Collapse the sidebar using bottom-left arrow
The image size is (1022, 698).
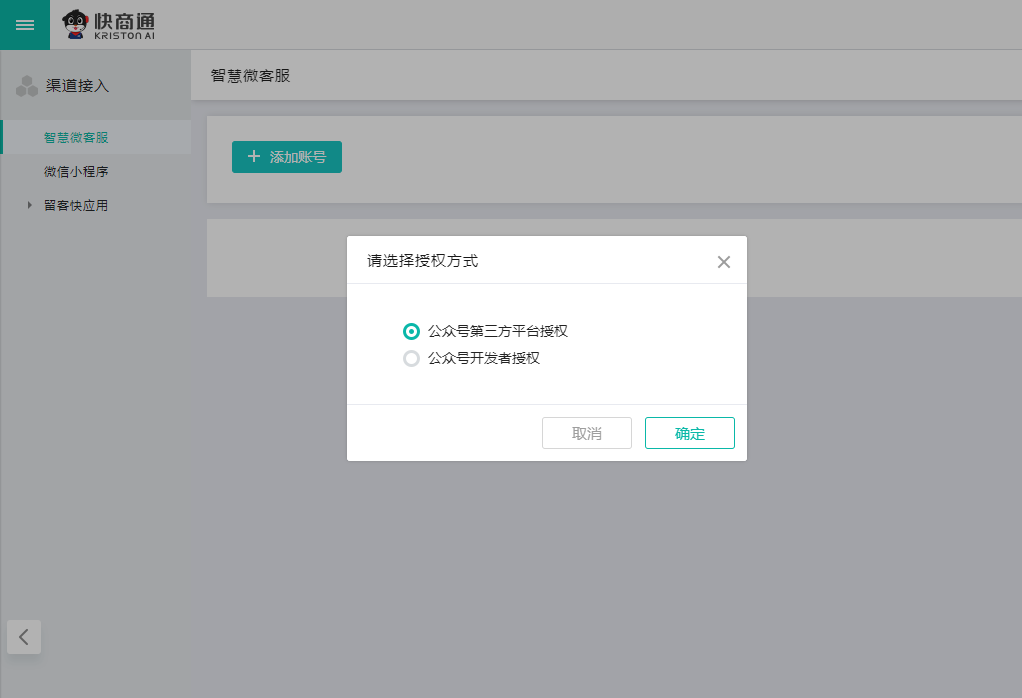[23, 637]
